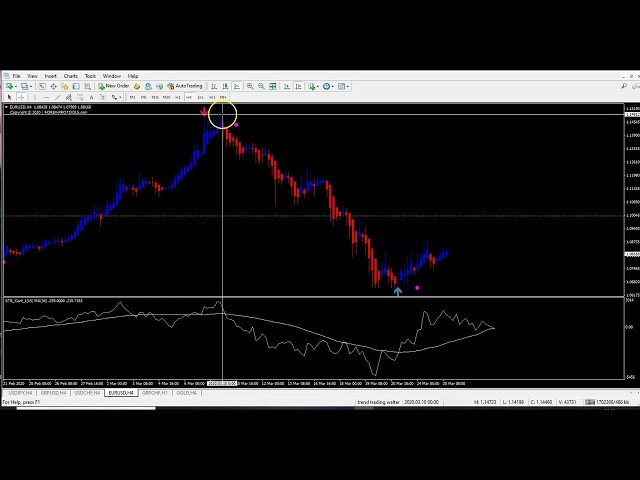The image size is (640, 480).
Task: Switch chart to line chart mode
Action: [236, 86]
